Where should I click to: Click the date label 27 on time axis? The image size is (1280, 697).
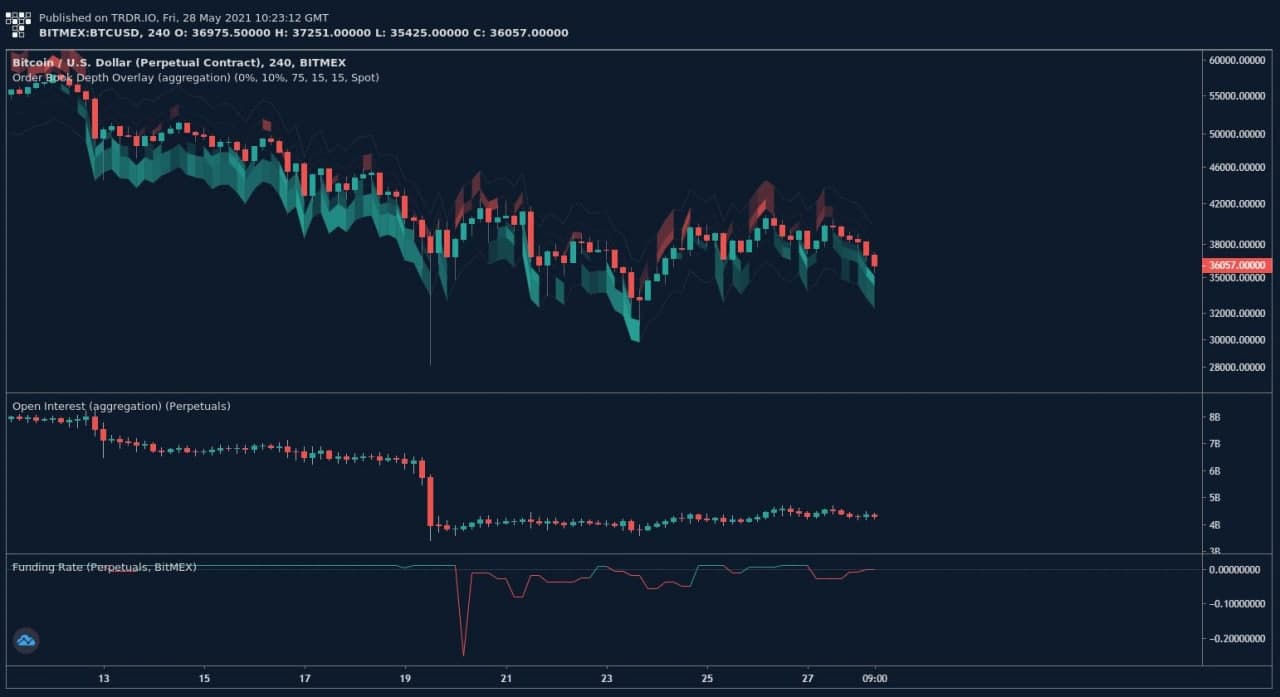(x=807, y=677)
